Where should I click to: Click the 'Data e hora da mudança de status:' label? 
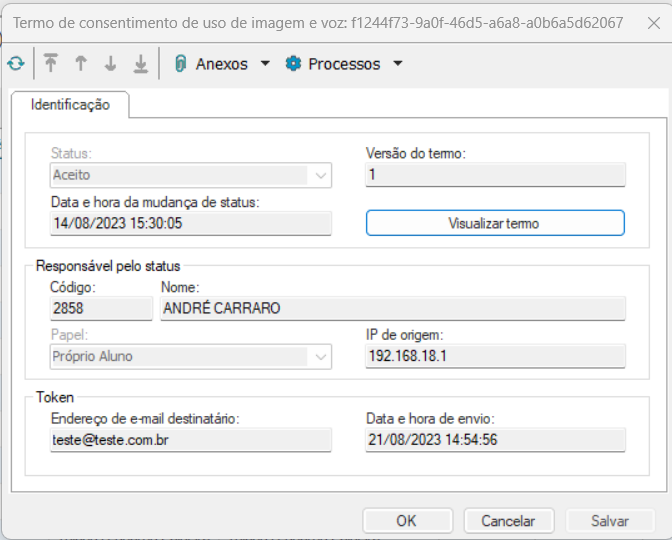pyautogui.click(x=155, y=202)
